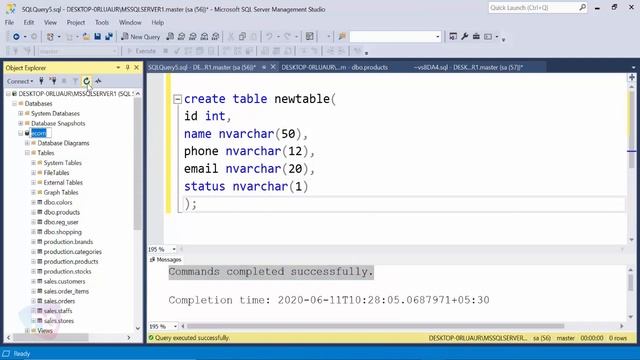The height and width of the screenshot is (360, 640).
Task: Click the Disconnect plug icon in Object Explorer
Action: point(53,81)
